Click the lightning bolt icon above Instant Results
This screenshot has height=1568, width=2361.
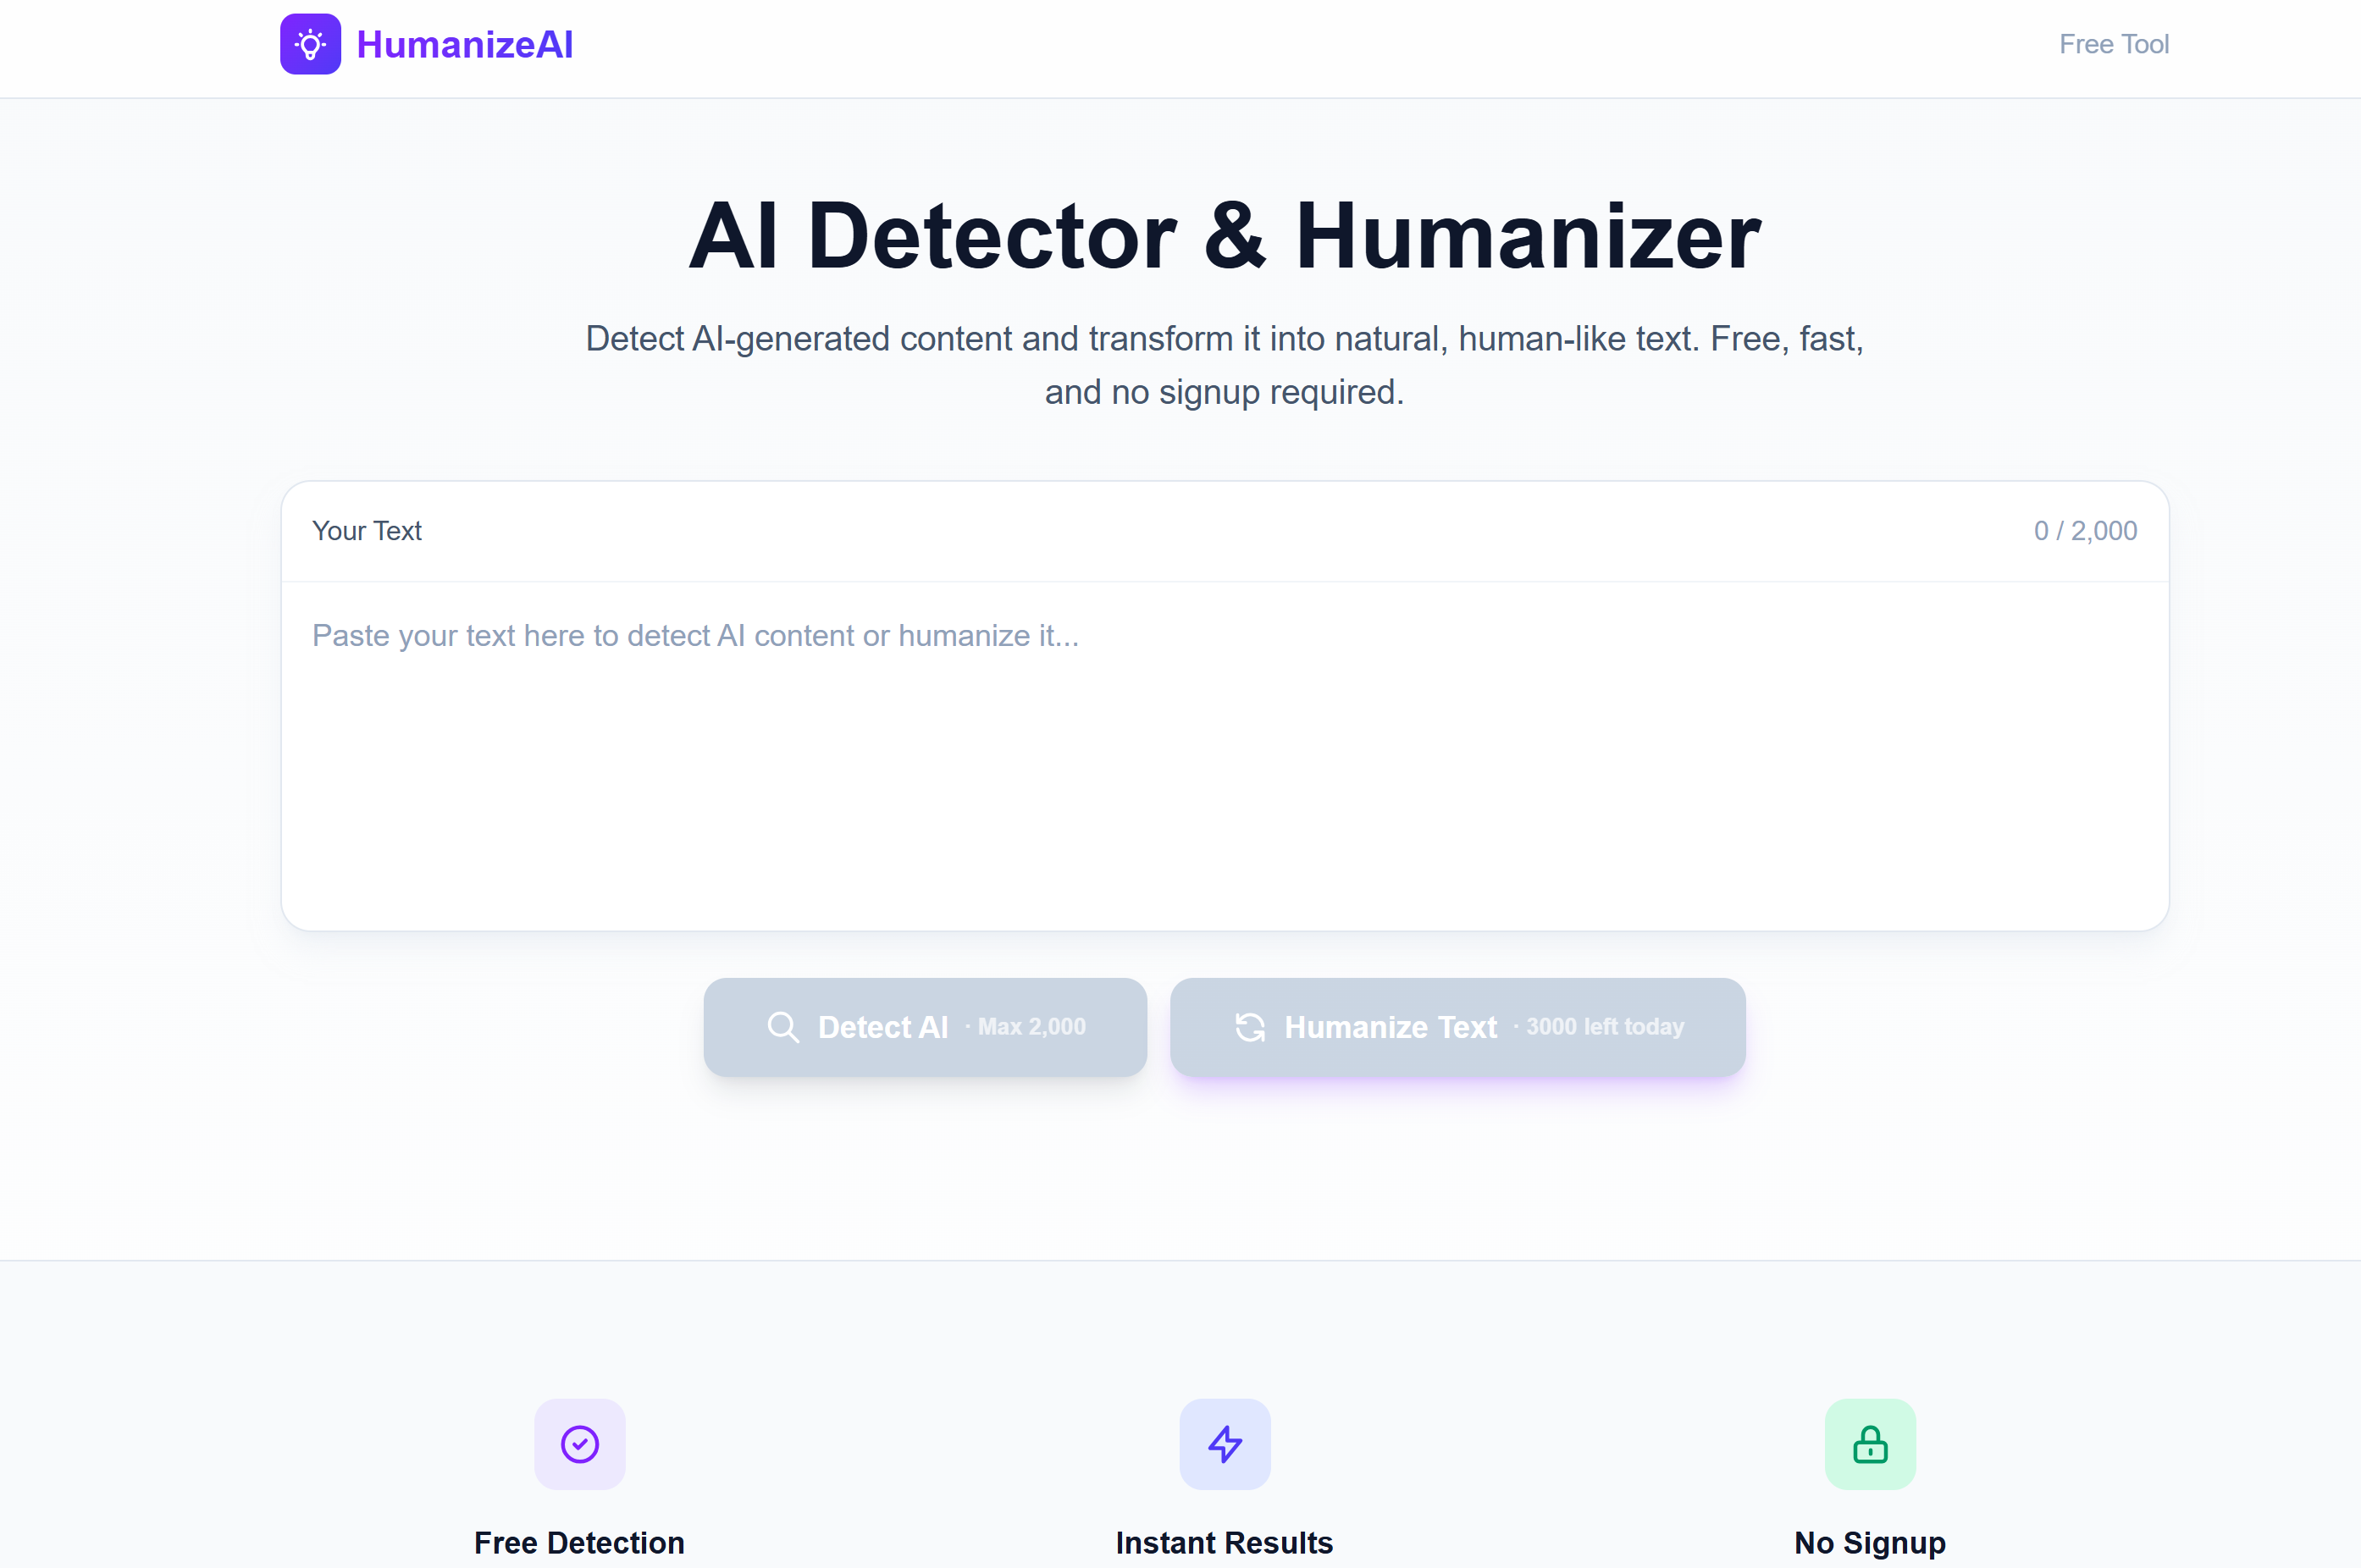click(1225, 1444)
